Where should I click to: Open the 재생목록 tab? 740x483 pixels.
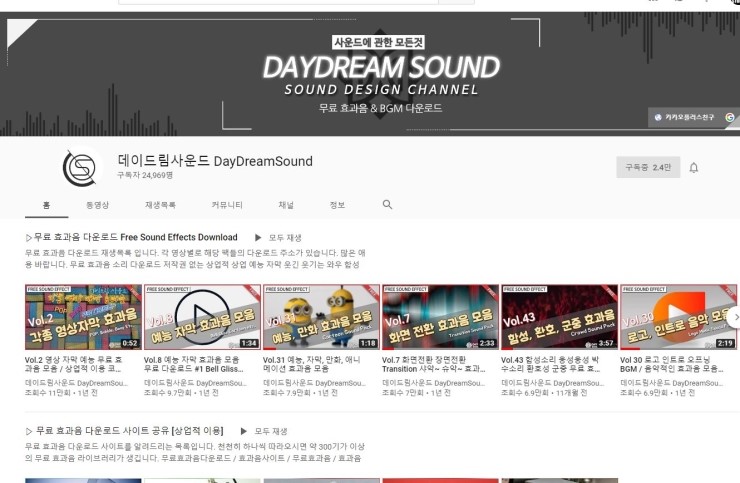pyautogui.click(x=160, y=205)
